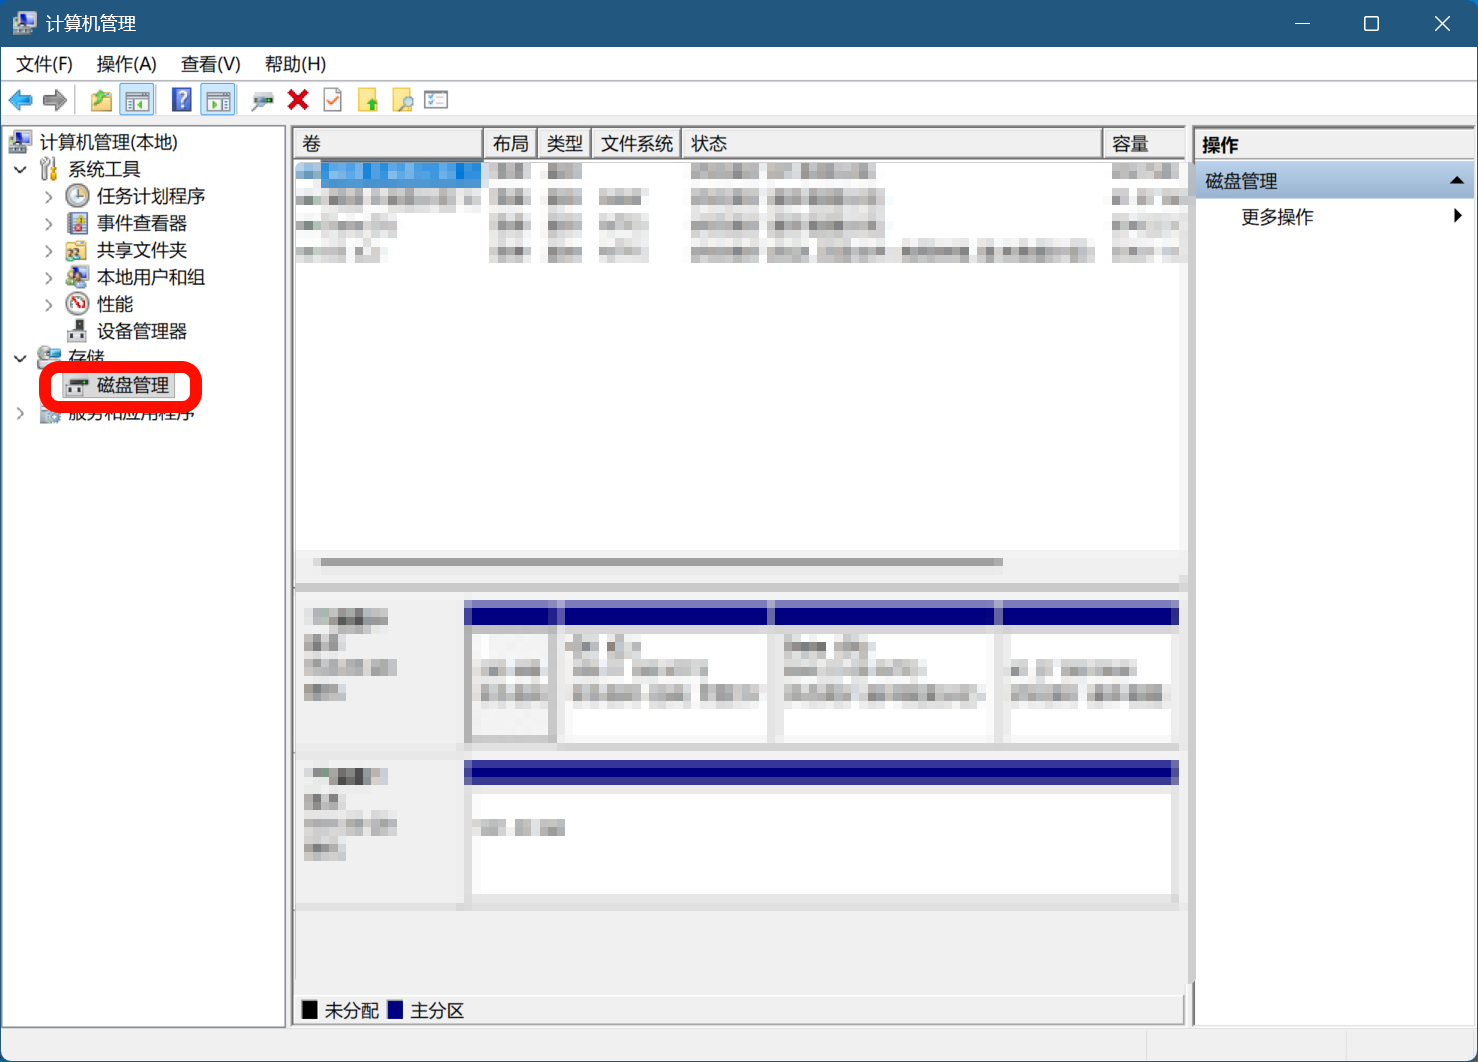Open the 操作(A) menu
1478x1062 pixels.
[126, 64]
